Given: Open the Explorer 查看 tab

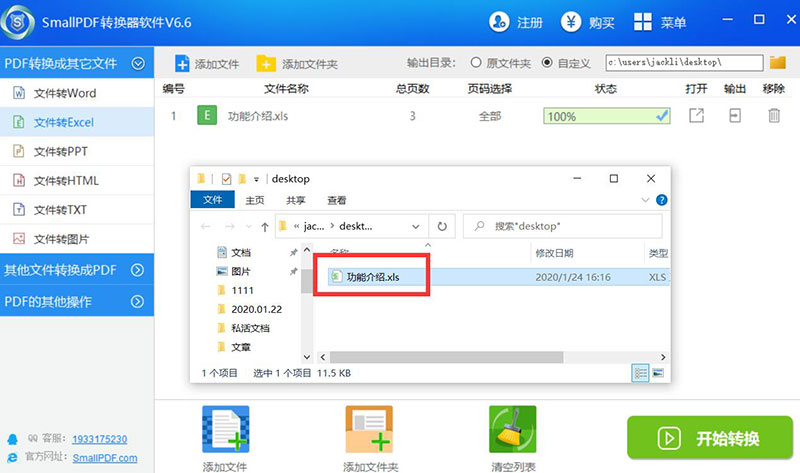Looking at the screenshot, I should coord(336,200).
